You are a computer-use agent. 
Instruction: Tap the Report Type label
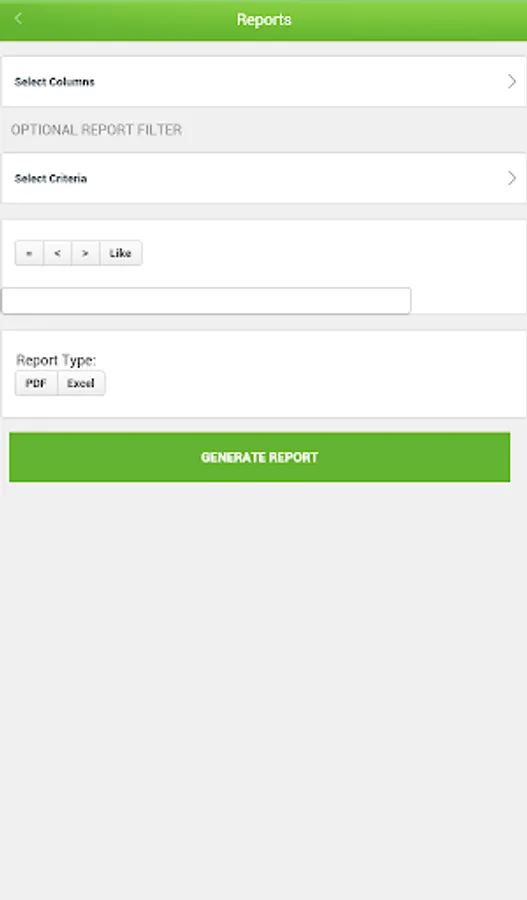click(x=56, y=360)
